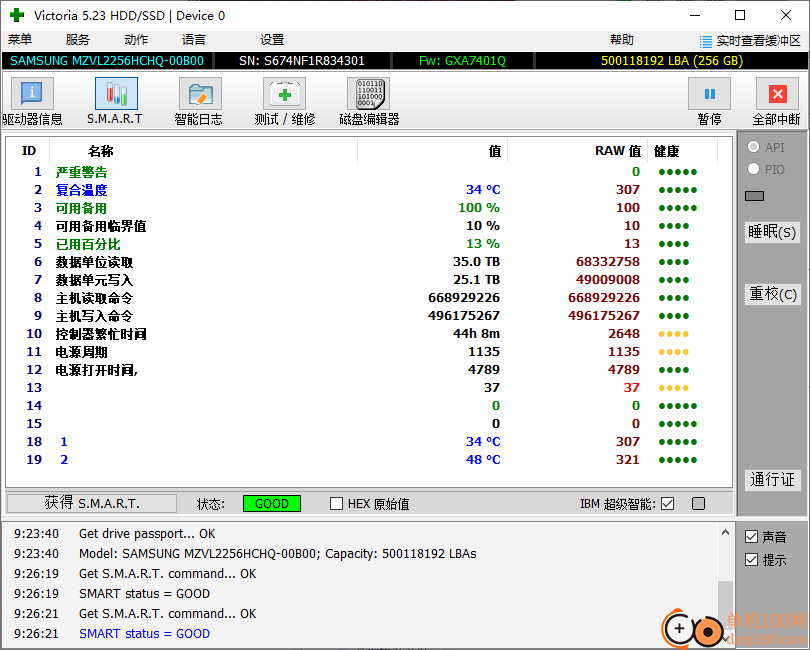Screen dimensions: 810x650
Task: Click the RAW 值 column header
Action: [618, 151]
